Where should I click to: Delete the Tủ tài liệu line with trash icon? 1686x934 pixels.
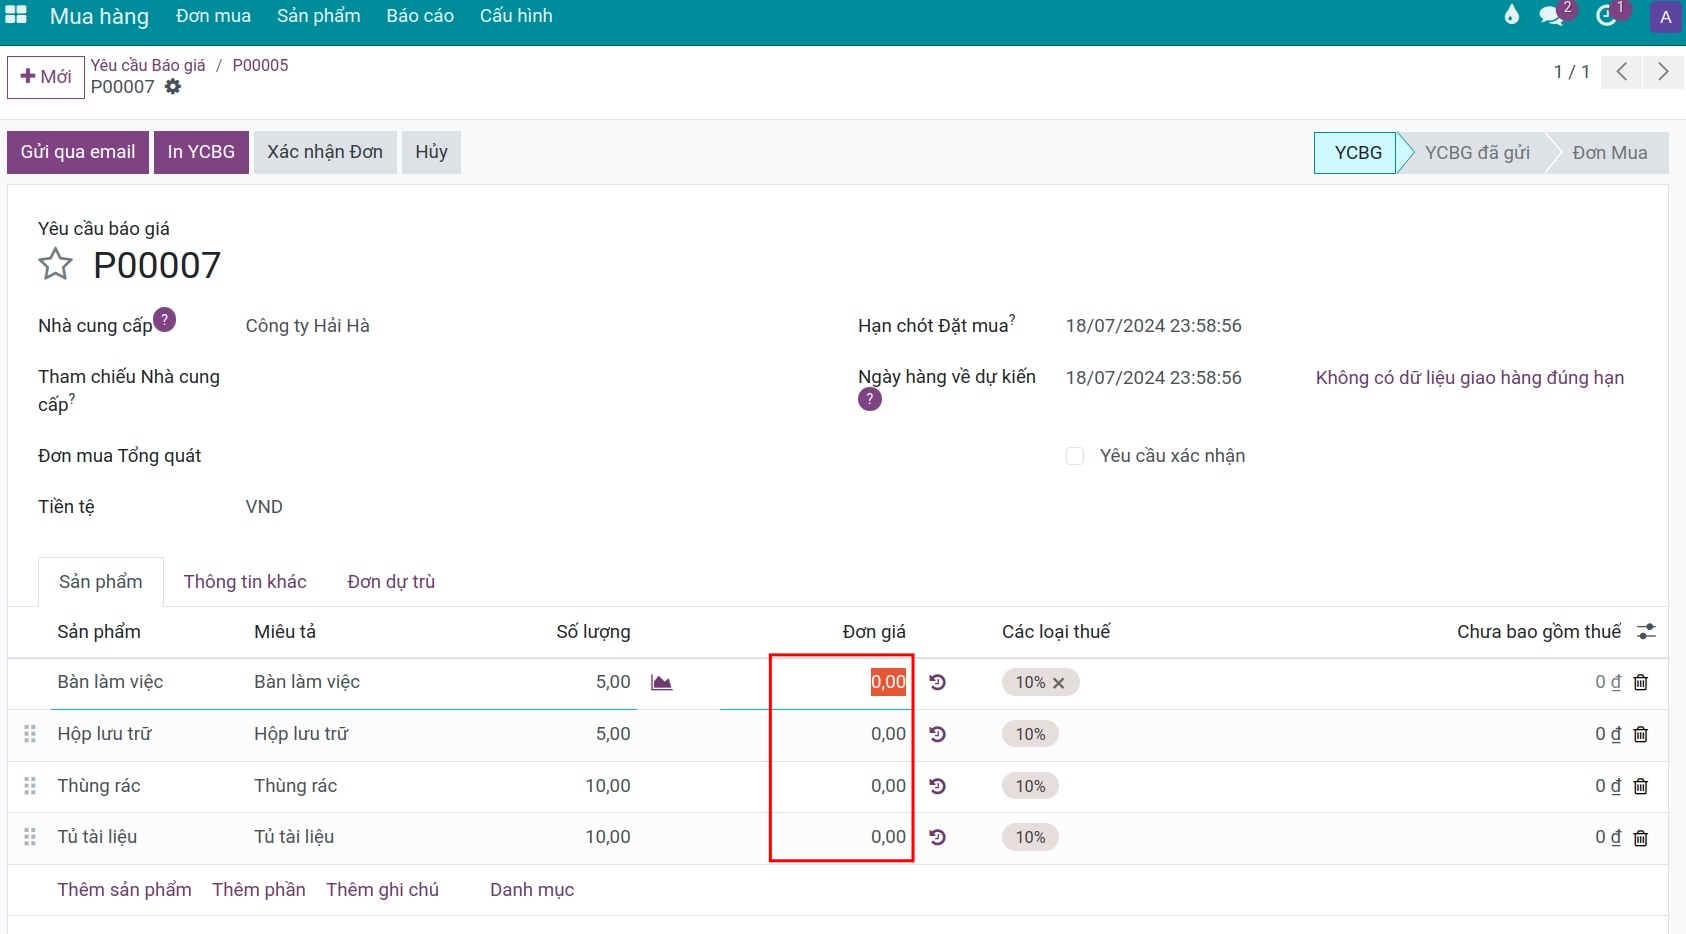[1641, 838]
